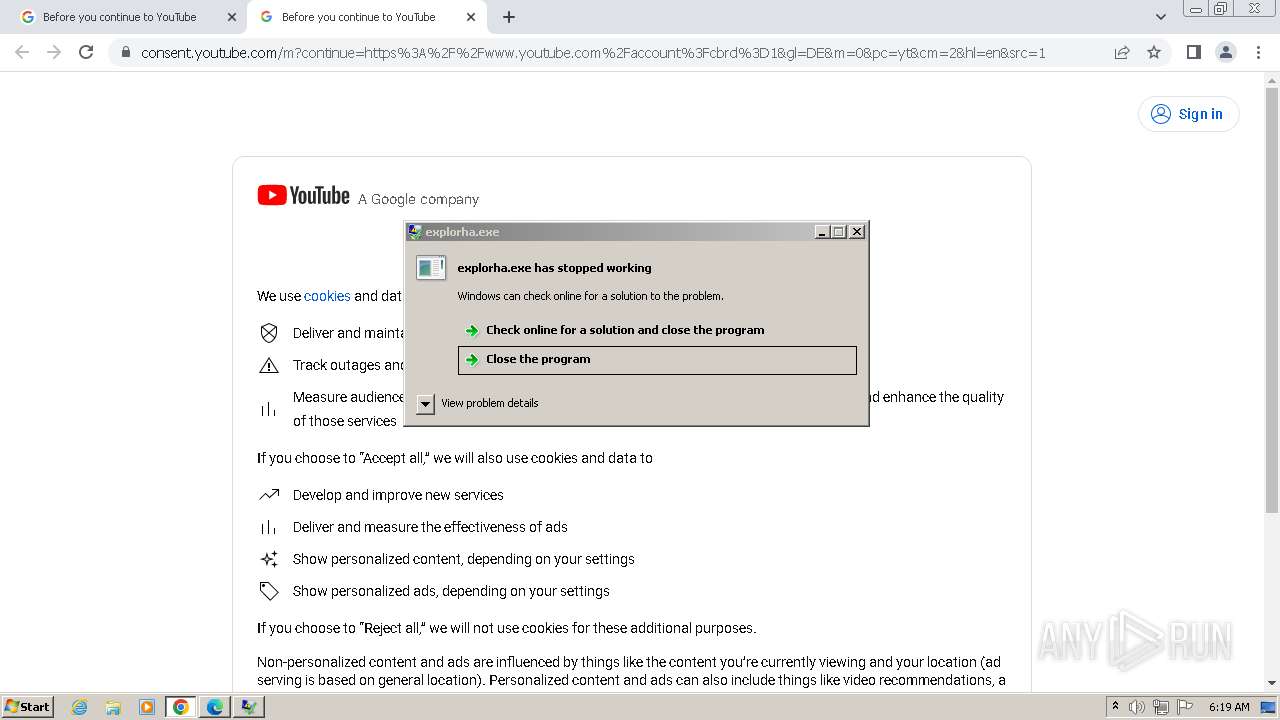Open tab search dropdown arrow
Screen dimensions: 1280x720
1160,17
